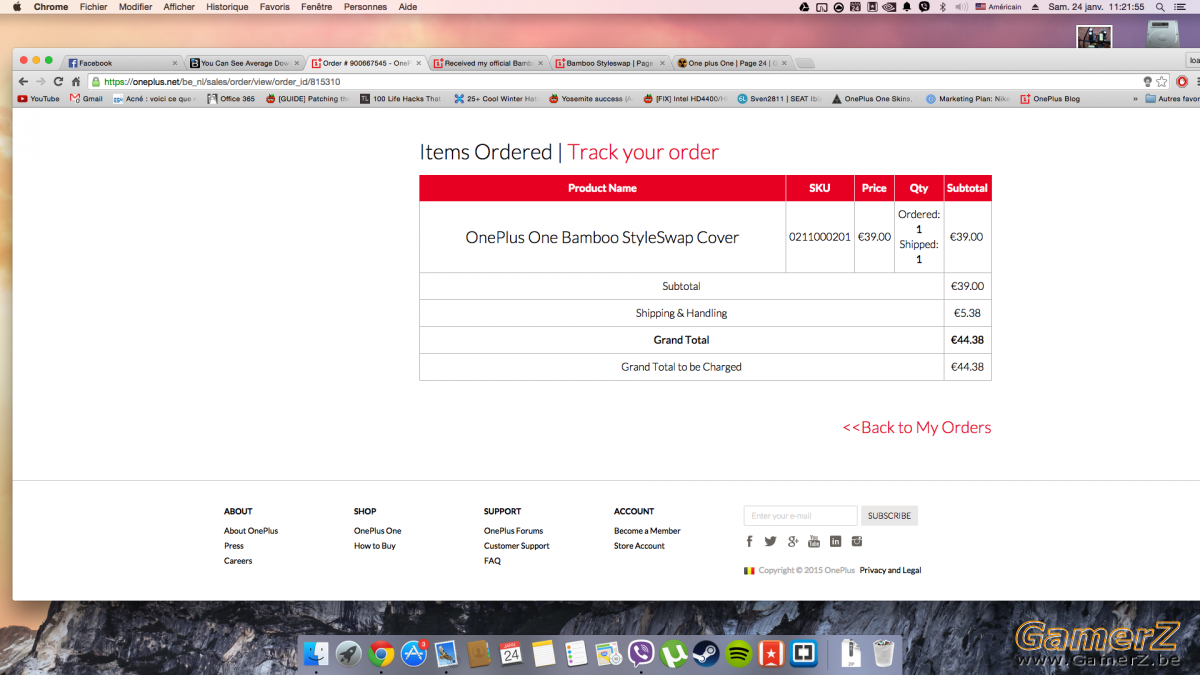Image resolution: width=1200 pixels, height=675 pixels.
Task: Open OnePlus Twitter icon in footer
Action: 770,542
